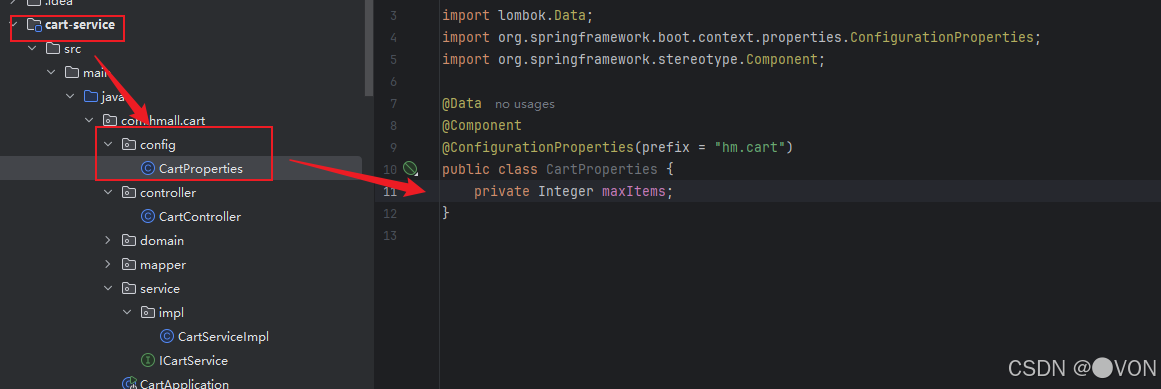
Task: Click the "hm.cart" prefix string
Action: click(750, 147)
